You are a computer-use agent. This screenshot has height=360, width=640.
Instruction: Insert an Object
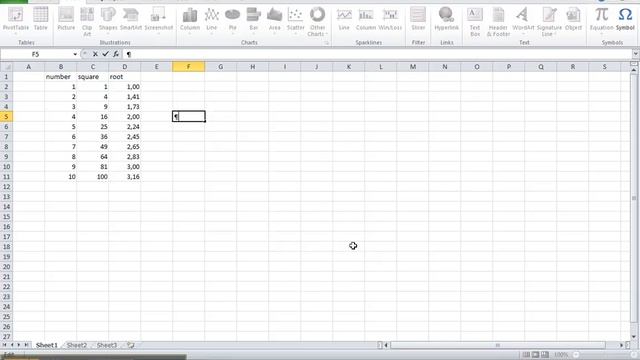coord(573,20)
